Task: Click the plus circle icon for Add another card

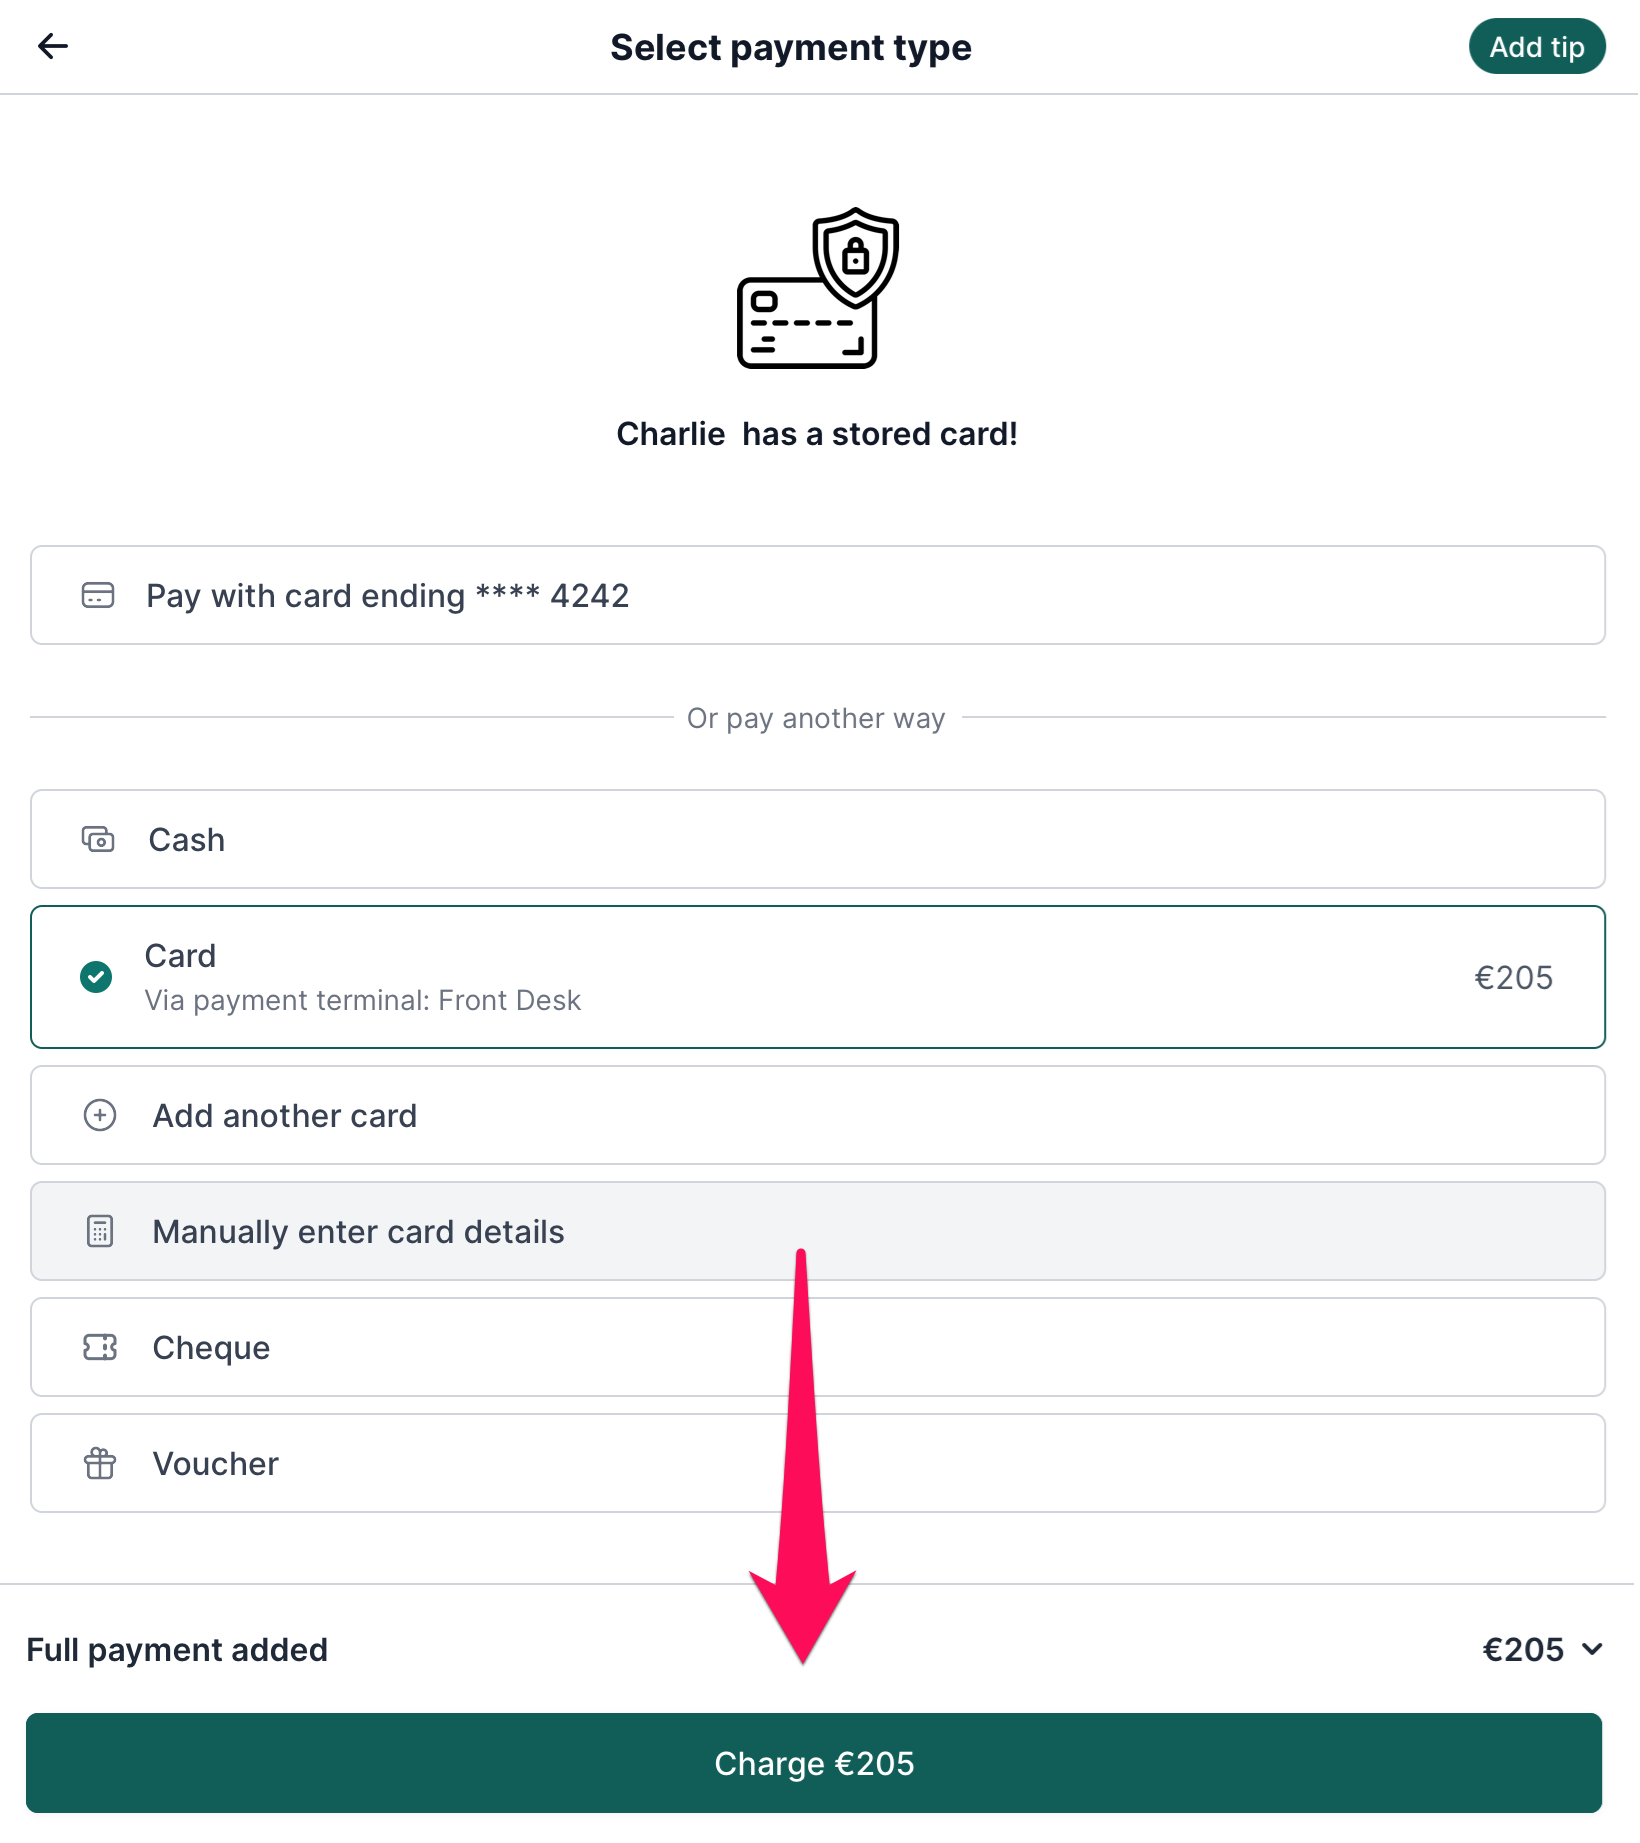Action: [x=100, y=1115]
